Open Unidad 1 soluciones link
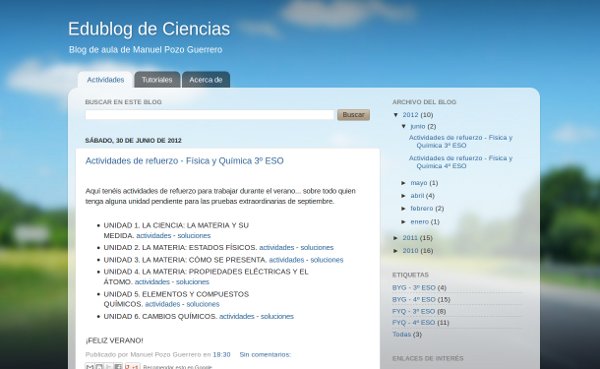Image resolution: width=600 pixels, height=369 pixels. click(194, 235)
